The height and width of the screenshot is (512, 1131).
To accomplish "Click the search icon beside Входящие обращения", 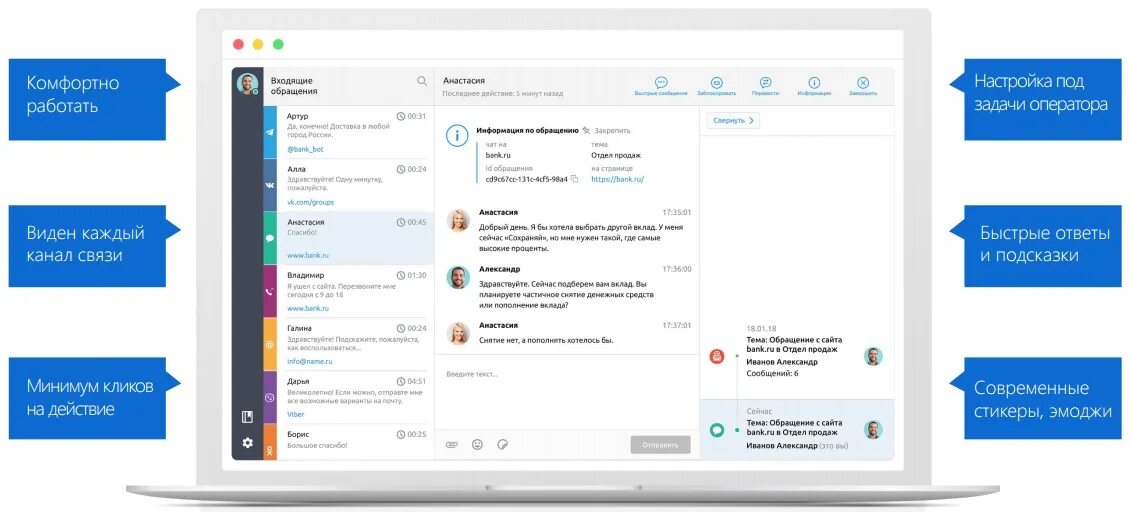I will pos(422,81).
